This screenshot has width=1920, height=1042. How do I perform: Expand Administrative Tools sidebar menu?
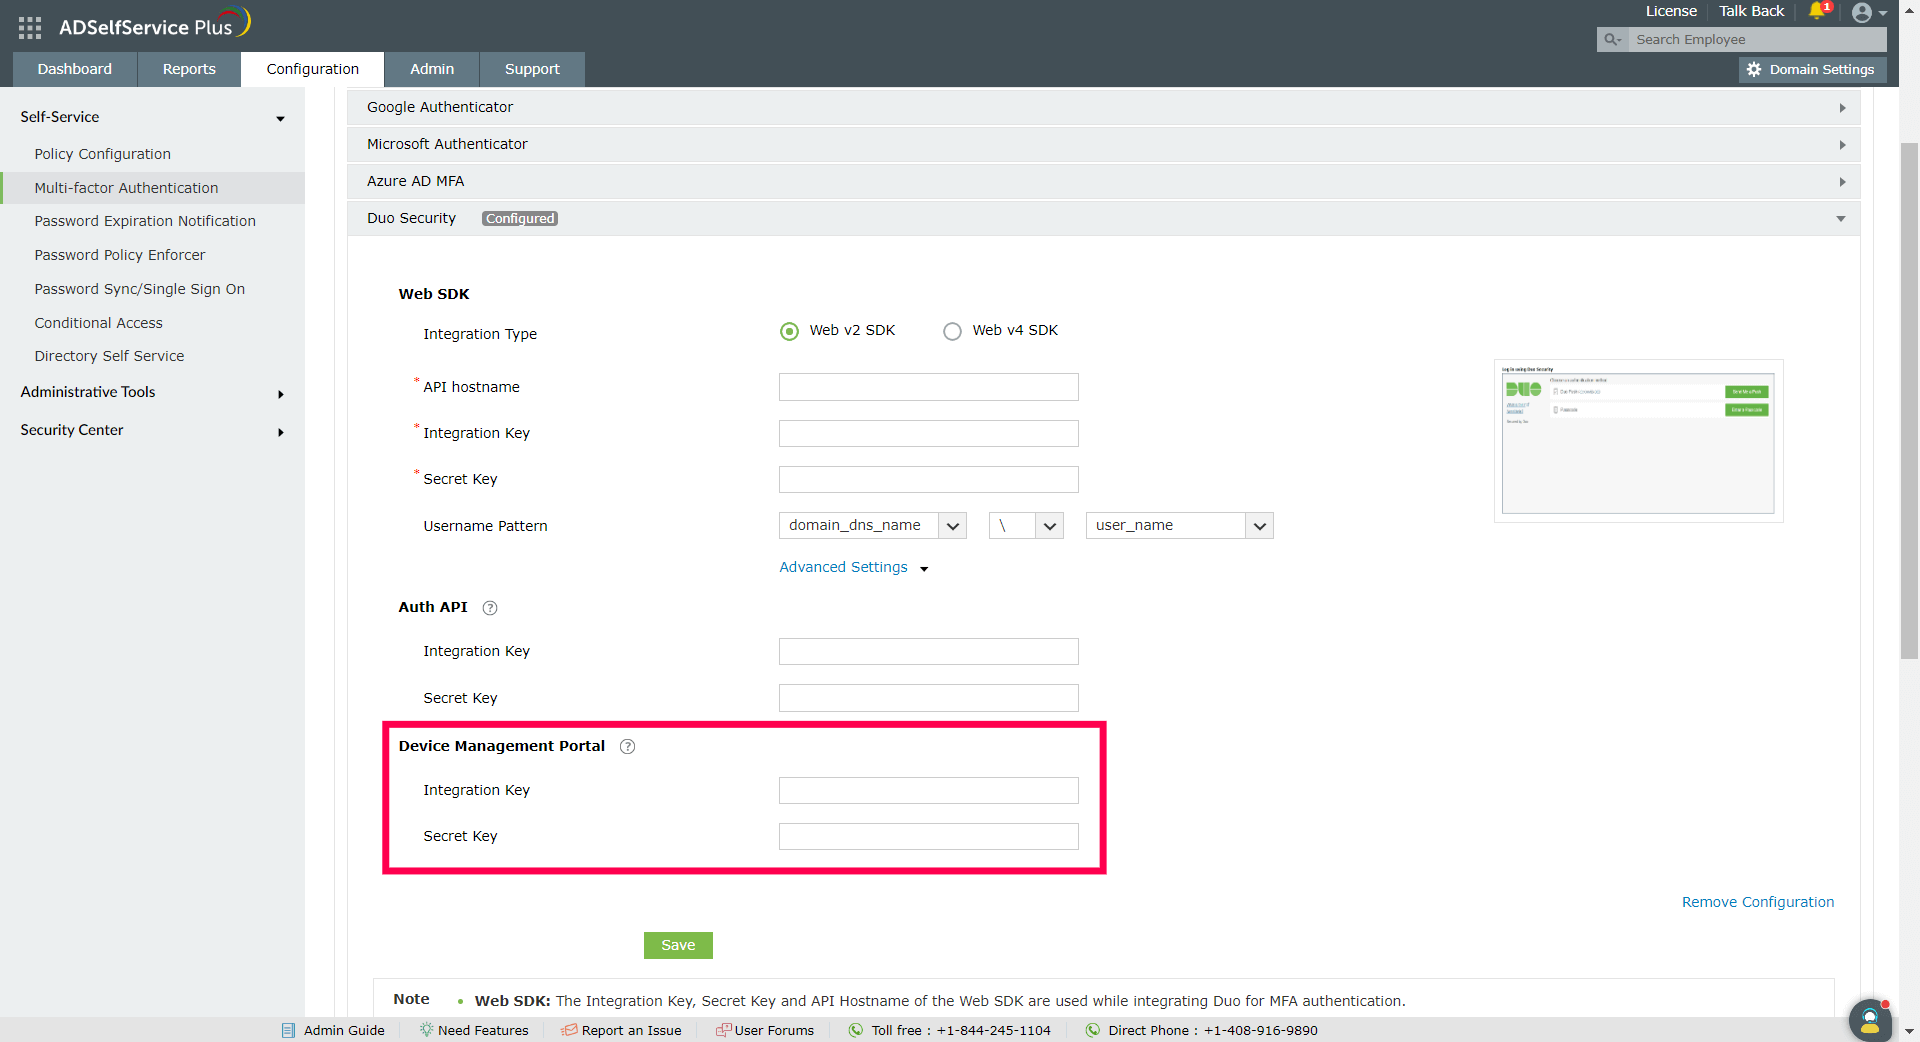coord(152,392)
